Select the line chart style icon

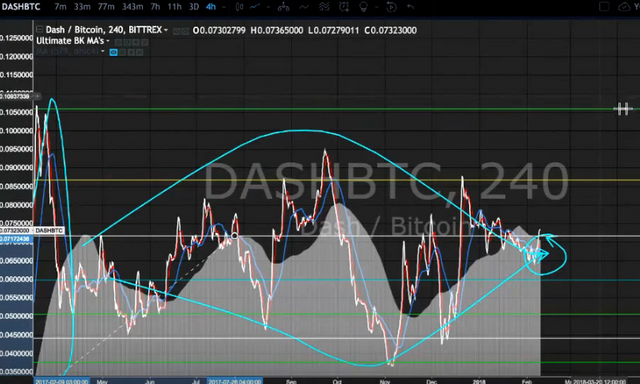pyautogui.click(x=256, y=7)
